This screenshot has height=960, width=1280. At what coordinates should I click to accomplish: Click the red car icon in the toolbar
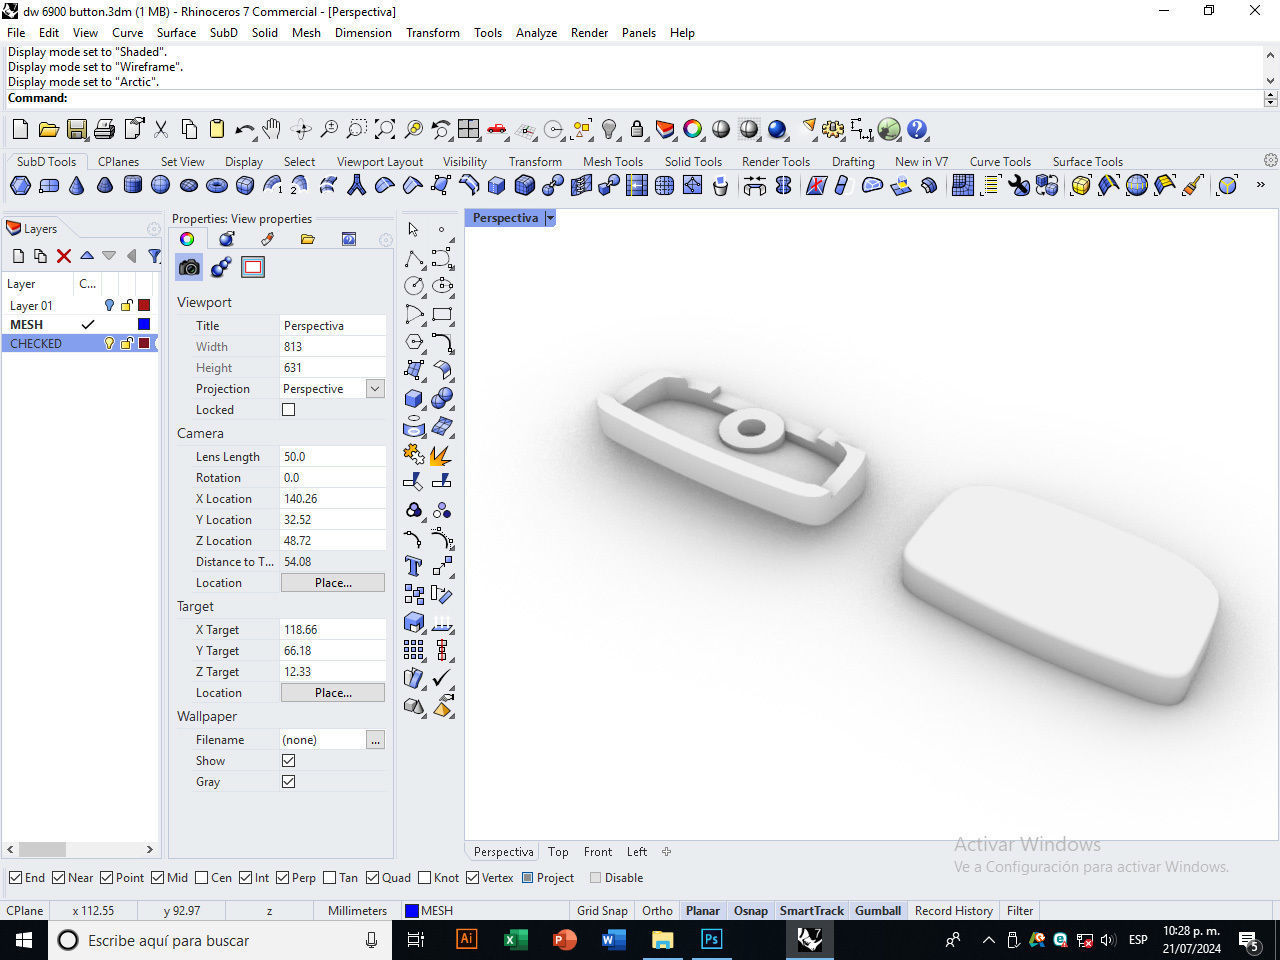497,129
